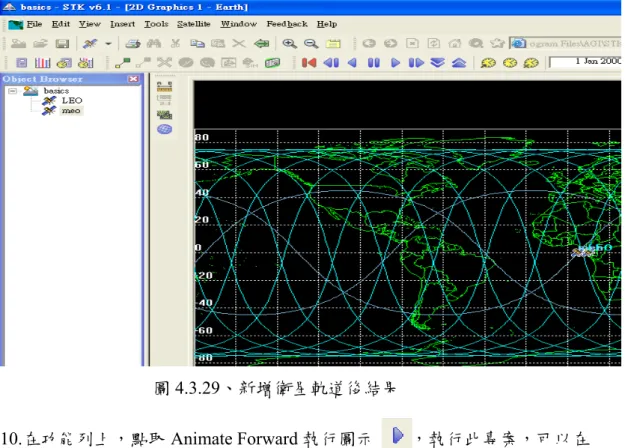Open the Tools menu
Screen dimensions: 625x448
click(156, 24)
